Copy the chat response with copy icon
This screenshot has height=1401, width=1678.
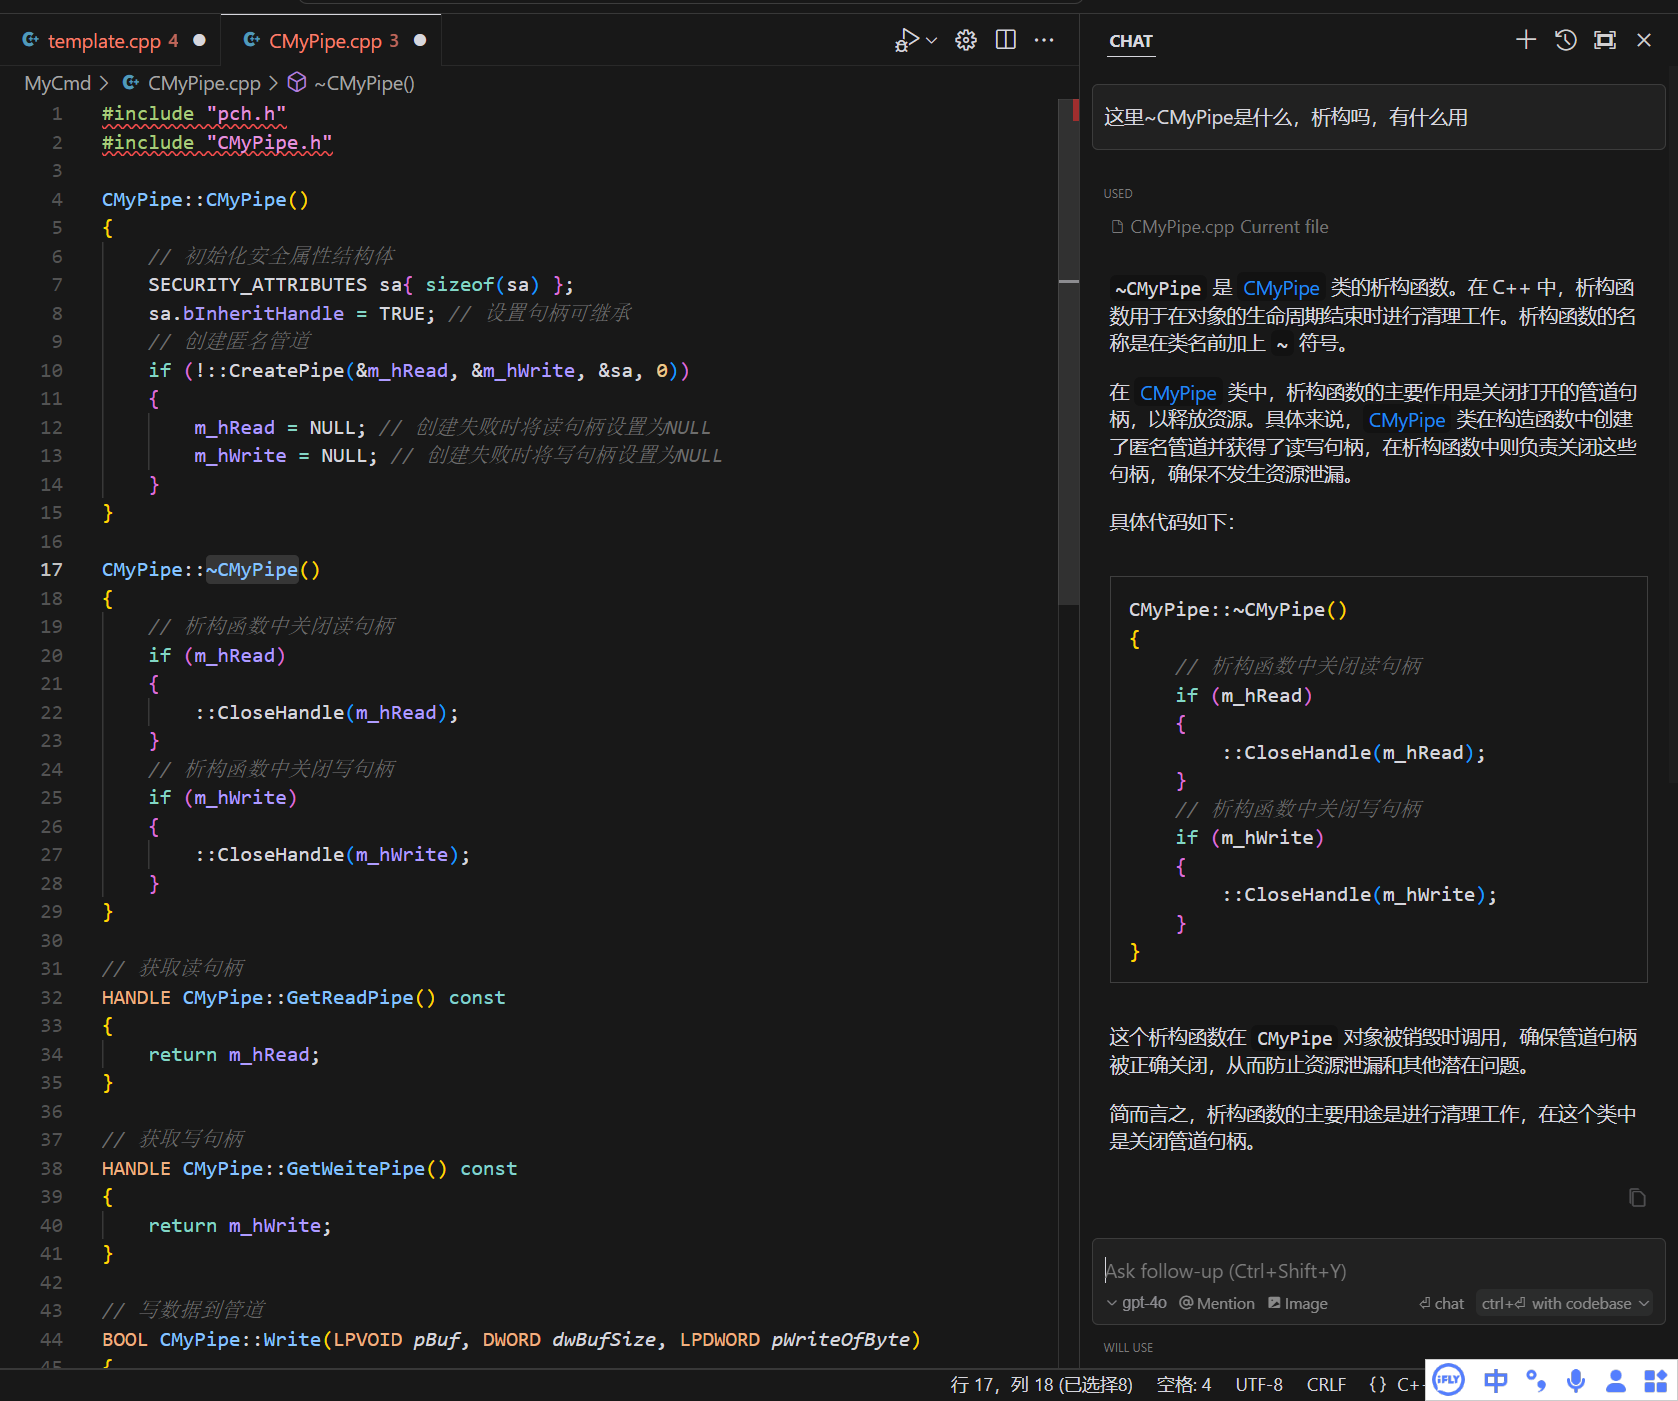1637,1197
